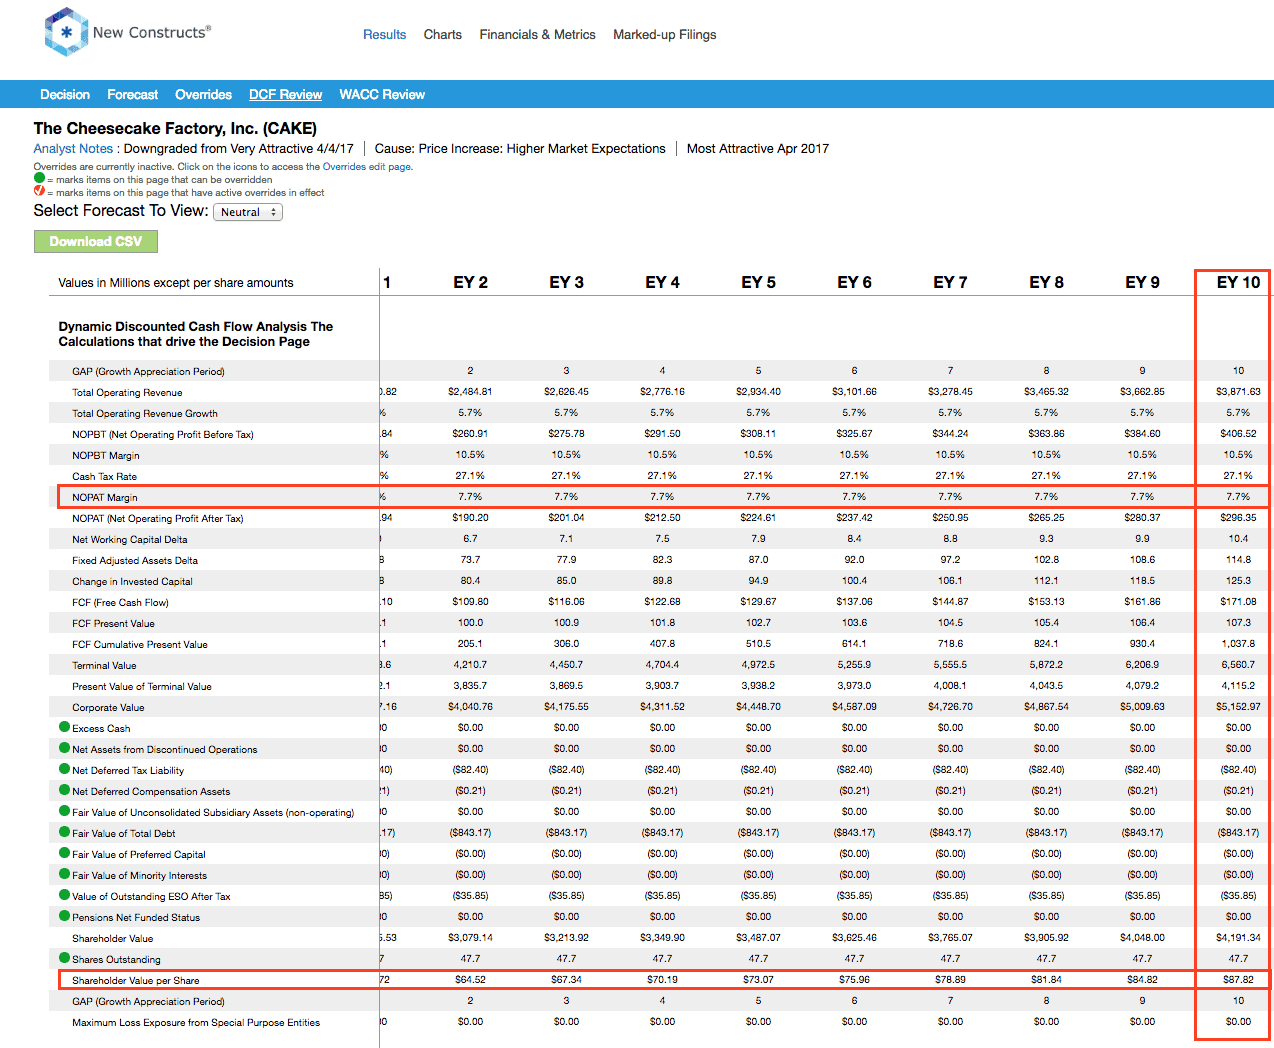The width and height of the screenshot is (1274, 1048).
Task: Click the New Constructs brand name
Action: tap(152, 32)
